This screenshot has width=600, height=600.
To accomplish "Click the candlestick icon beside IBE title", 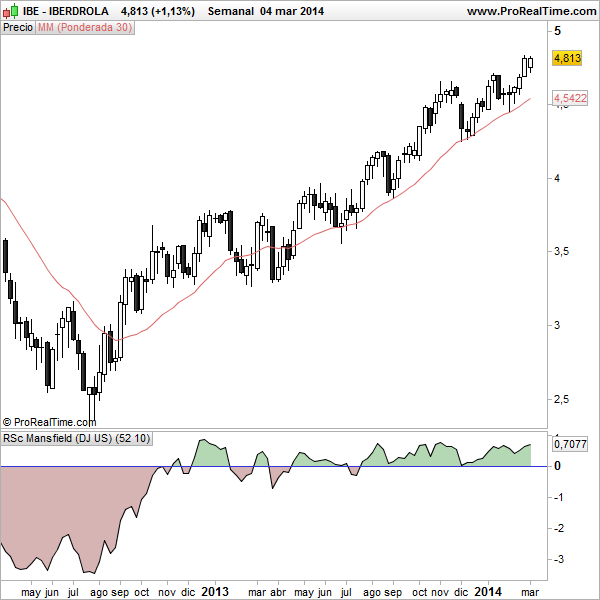I will click(x=10, y=11).
